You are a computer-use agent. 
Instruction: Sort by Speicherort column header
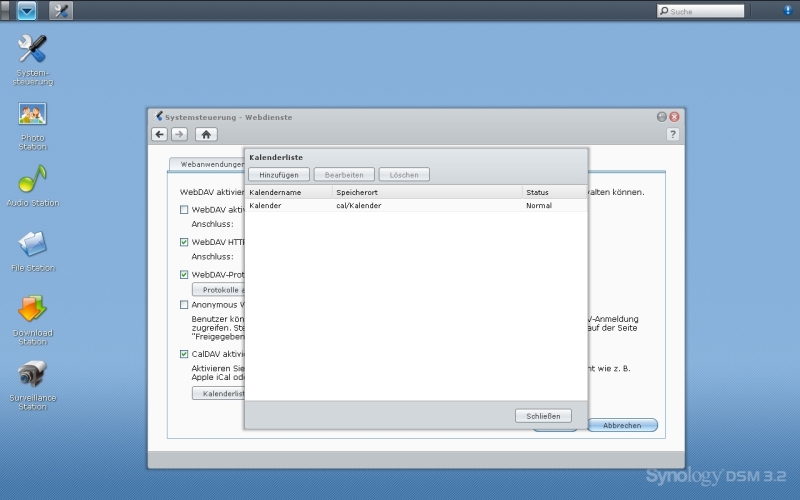pyautogui.click(x=427, y=192)
